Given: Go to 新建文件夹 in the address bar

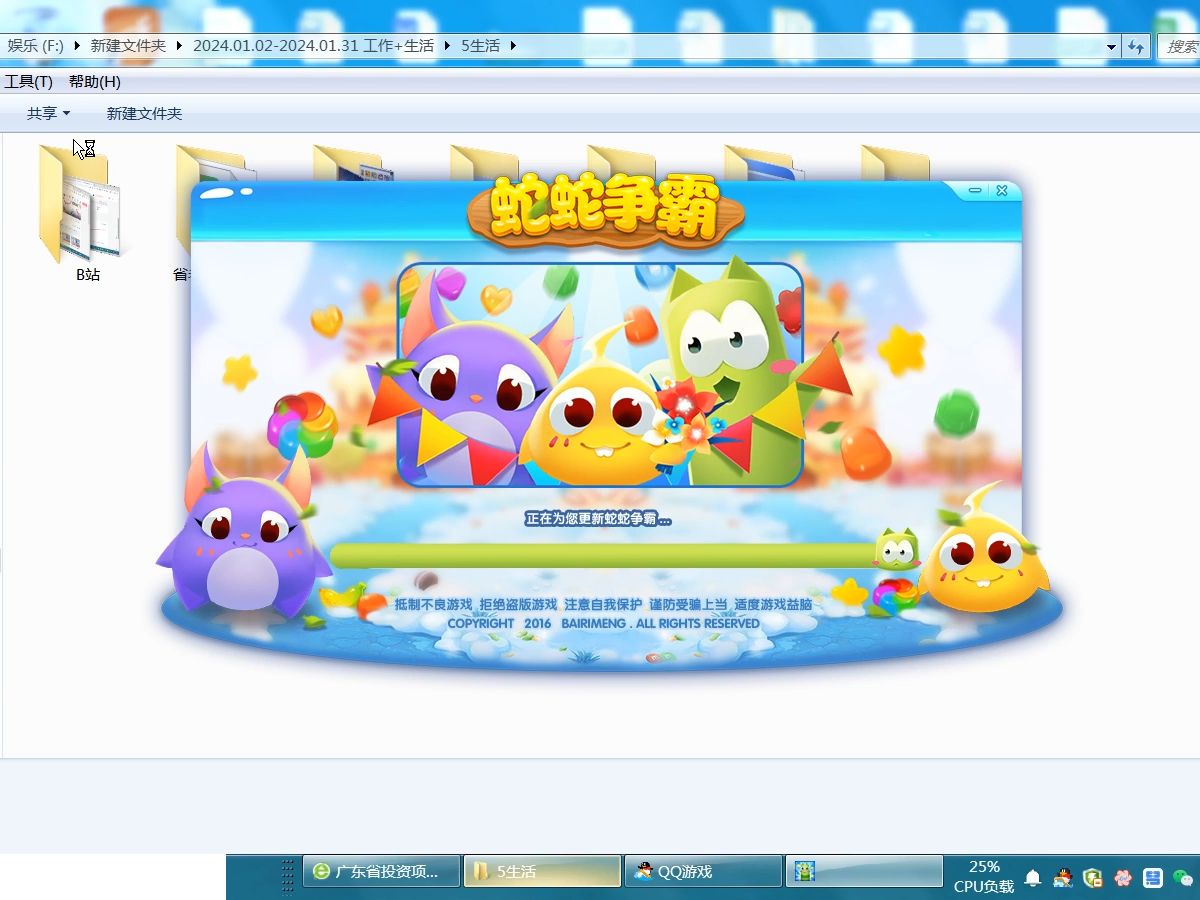Looking at the screenshot, I should pos(128,46).
